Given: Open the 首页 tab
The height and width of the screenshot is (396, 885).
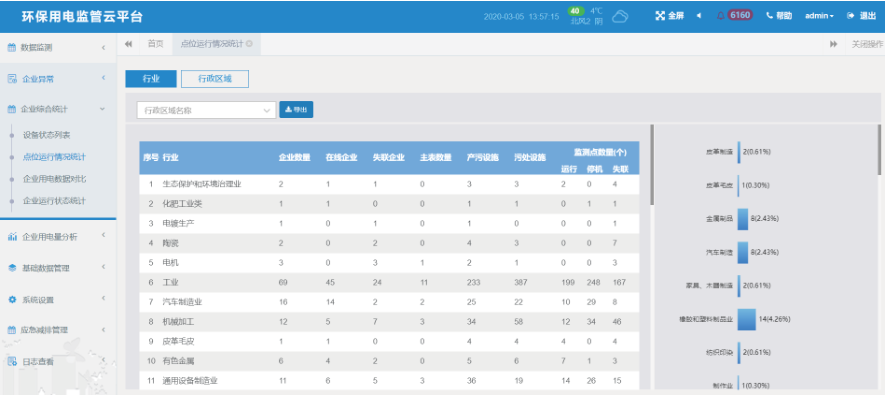Looking at the screenshot, I should coord(155,44).
